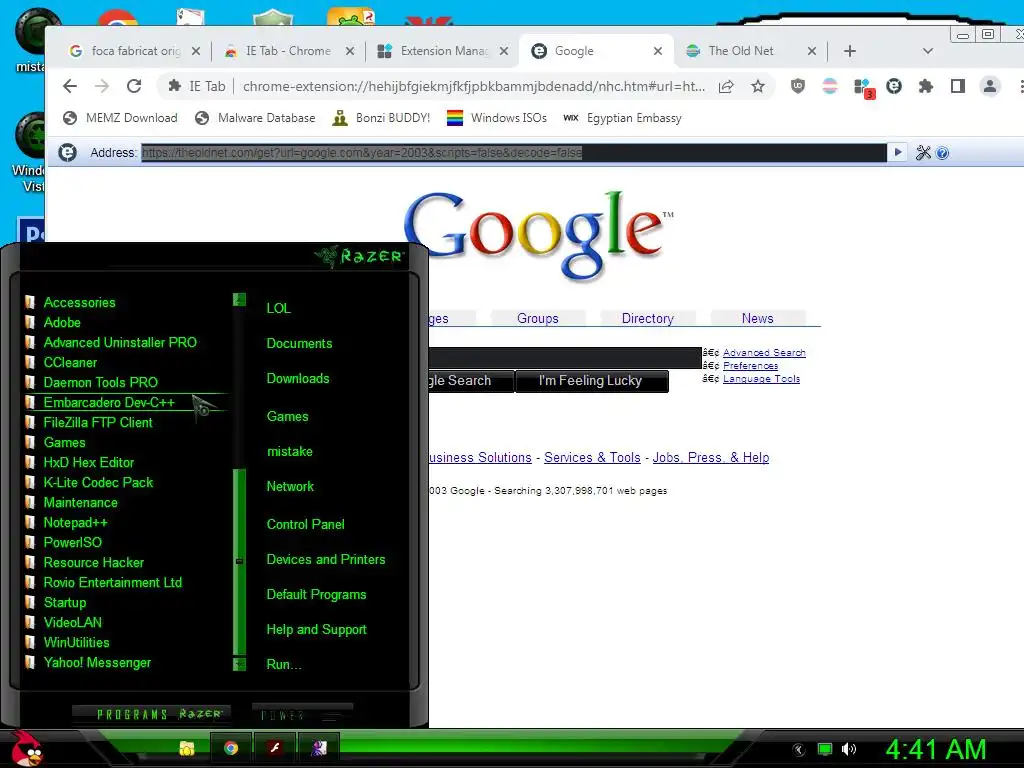1024x768 pixels.
Task: Open Run... from start menu
Action: click(283, 665)
